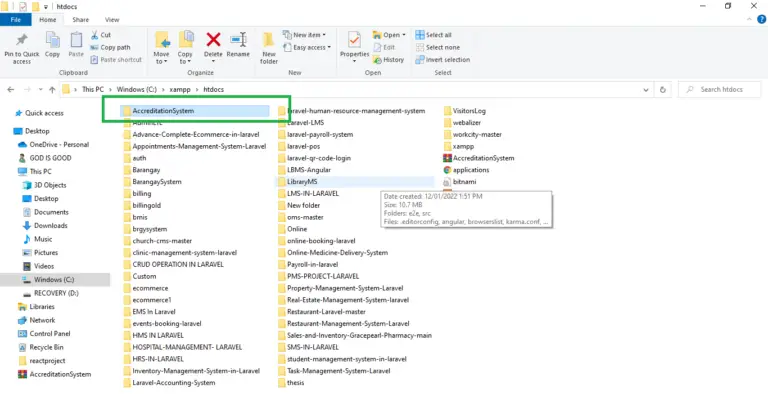Viewport: 768px width, 394px height.
Task: Select the reactproject item in navigation pane
Action: point(42,361)
